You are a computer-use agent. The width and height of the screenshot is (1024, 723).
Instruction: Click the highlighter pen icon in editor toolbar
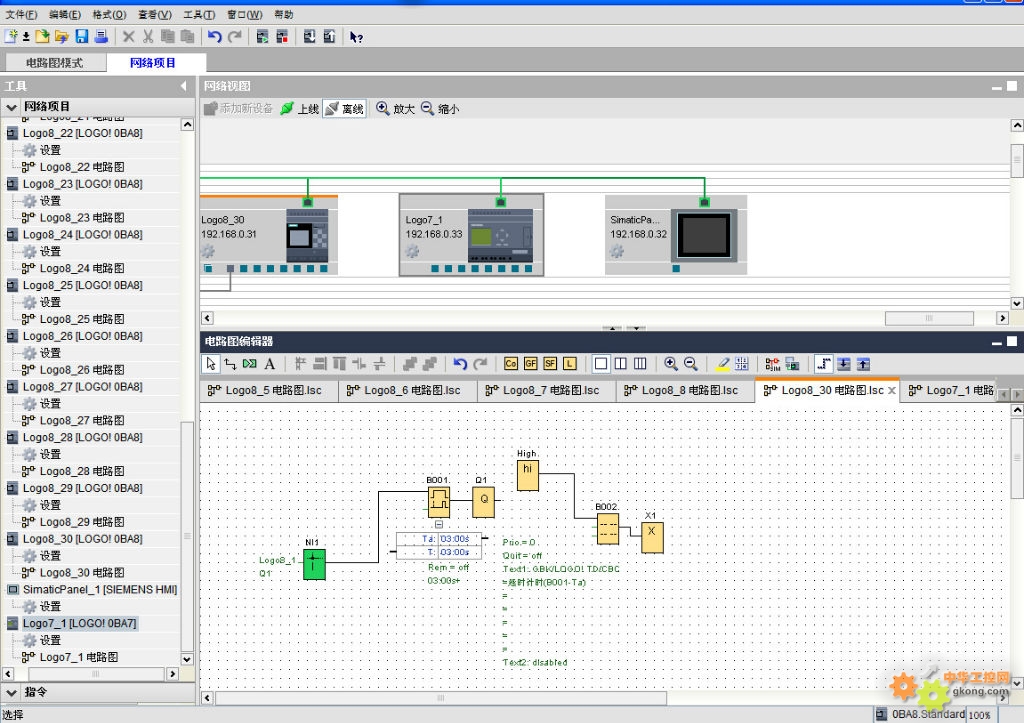point(723,364)
